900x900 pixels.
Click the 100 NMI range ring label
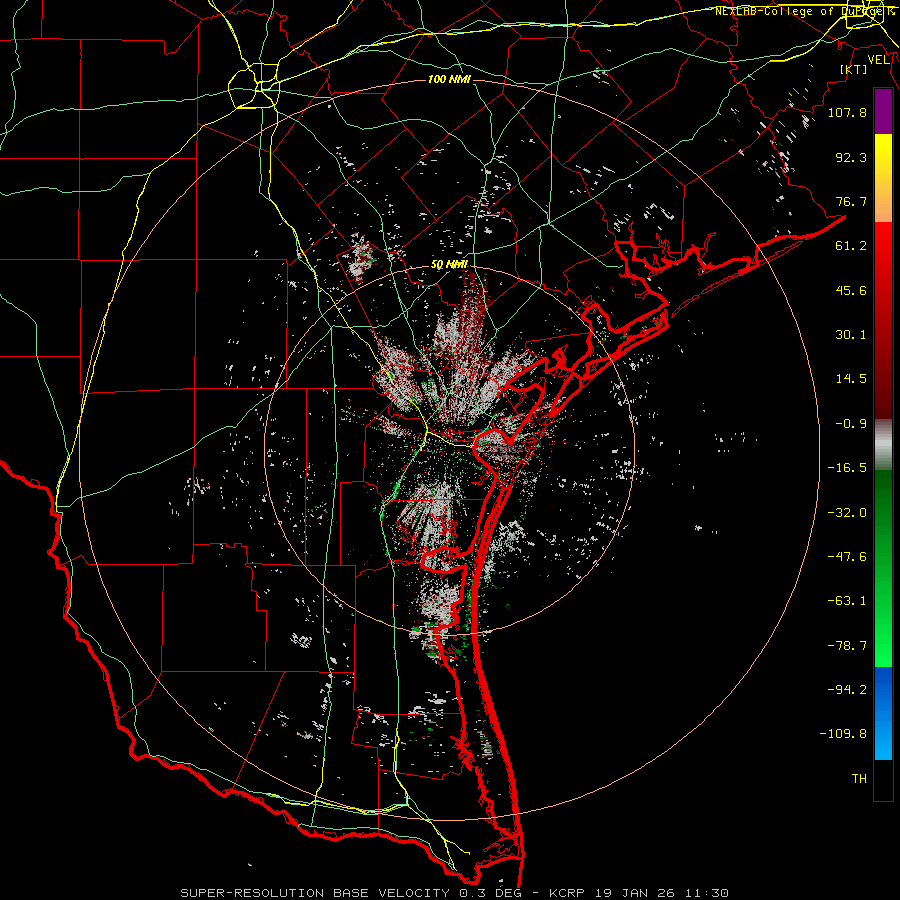449,79
